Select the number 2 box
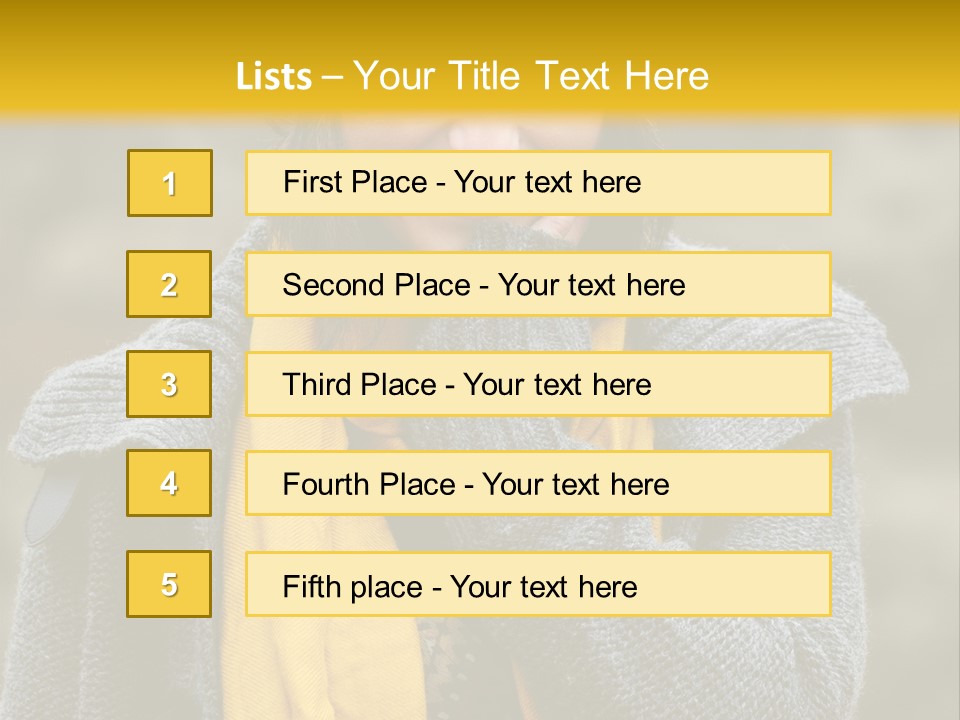Screen dimensions: 960x720 point(169,284)
